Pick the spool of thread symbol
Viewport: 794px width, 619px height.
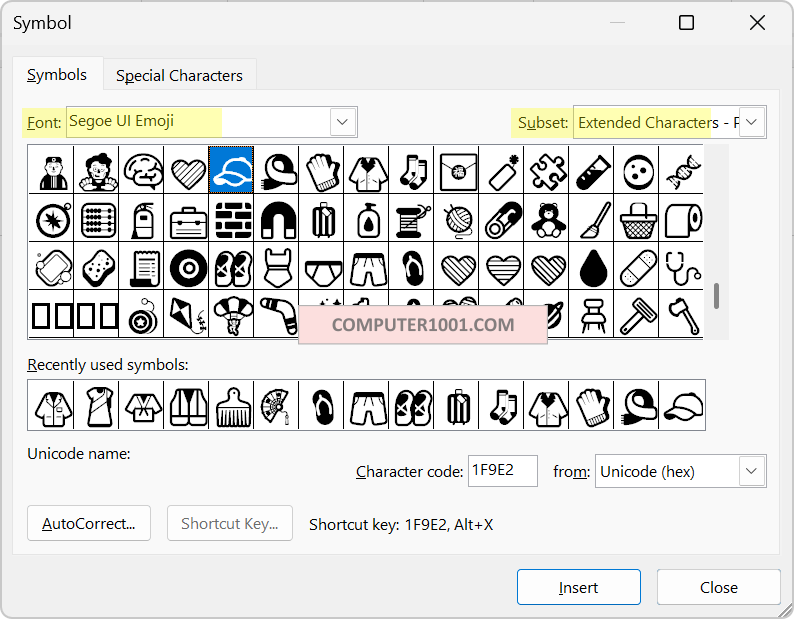[411, 218]
